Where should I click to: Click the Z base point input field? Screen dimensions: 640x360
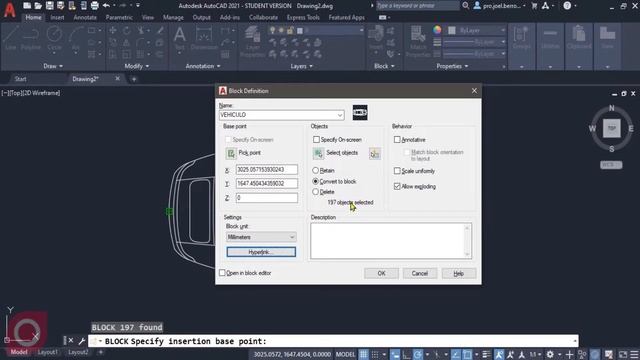267,198
